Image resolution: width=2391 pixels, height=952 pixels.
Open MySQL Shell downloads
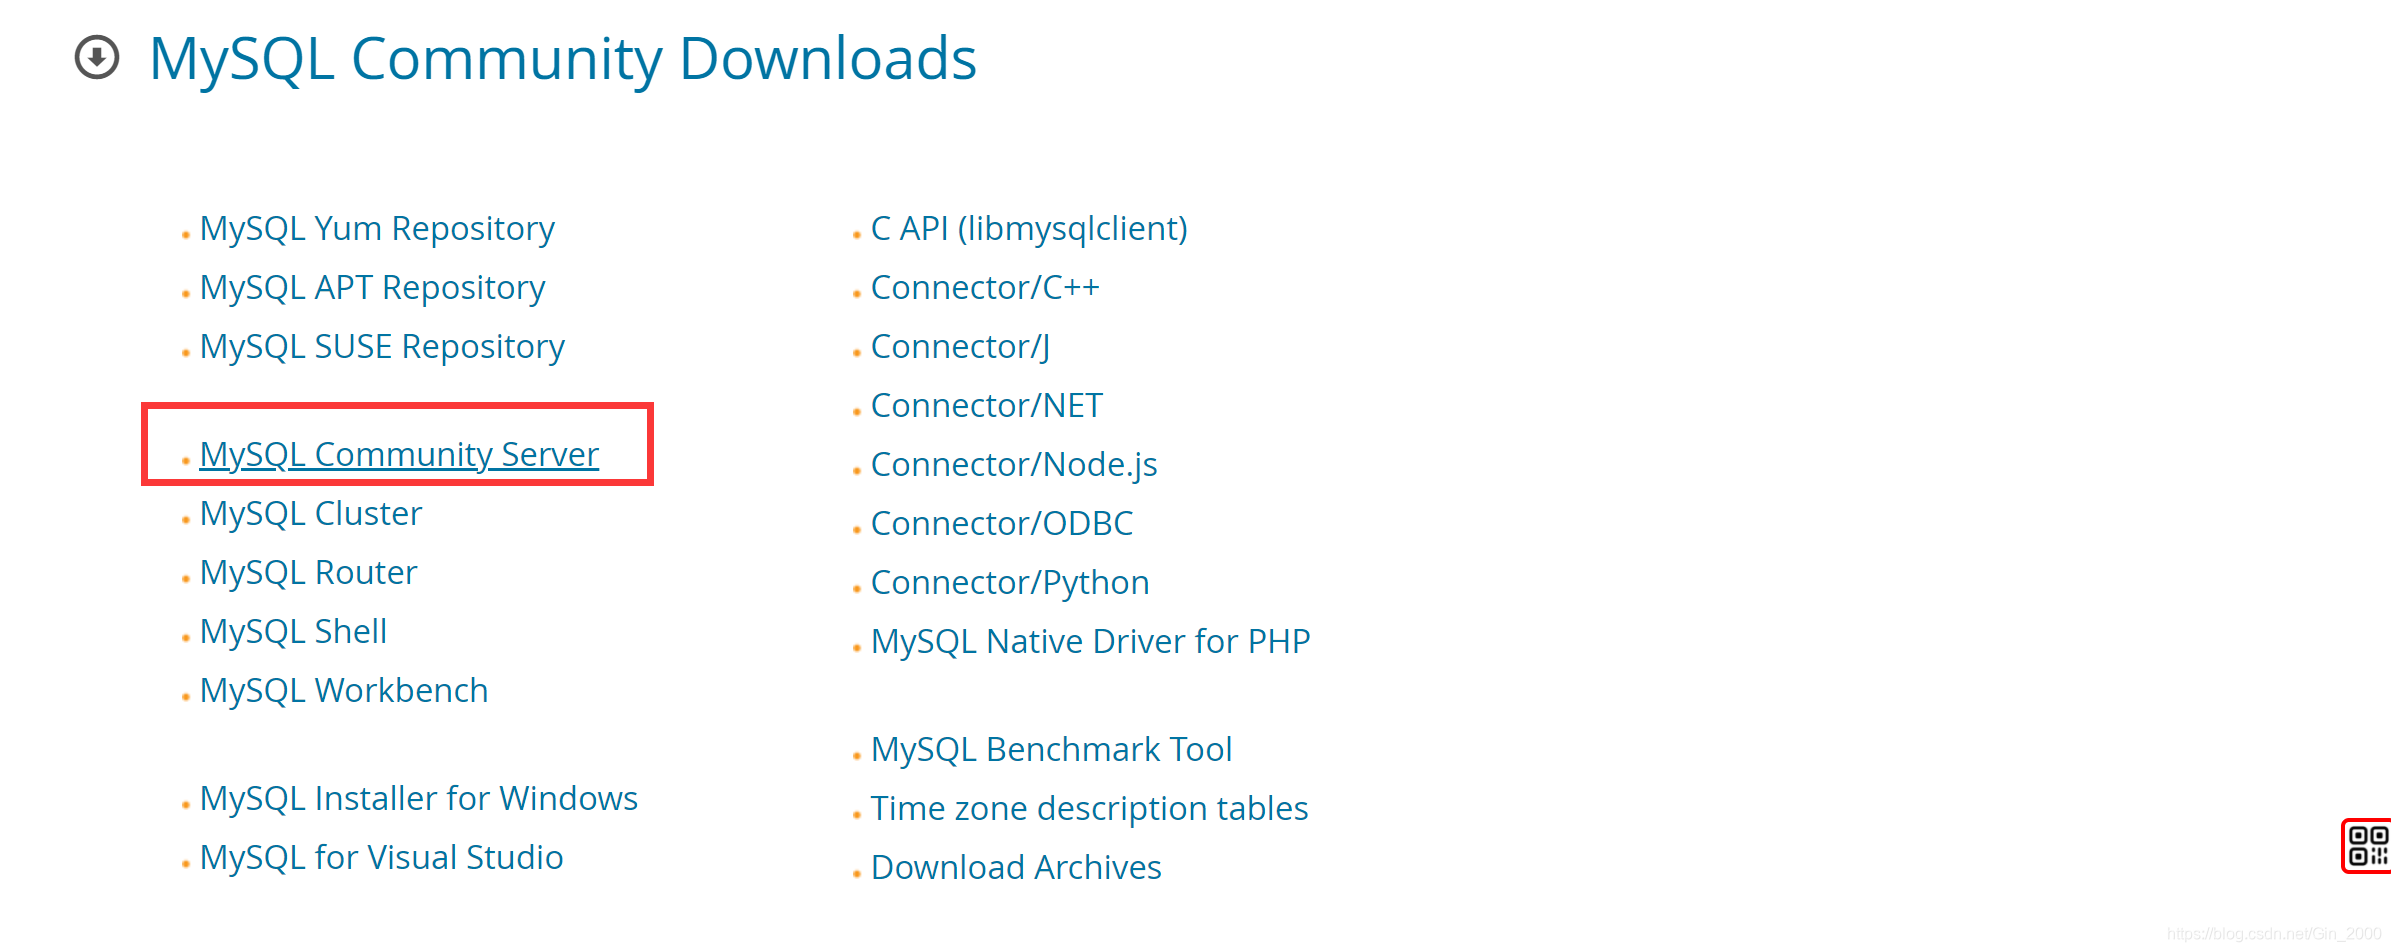point(293,630)
